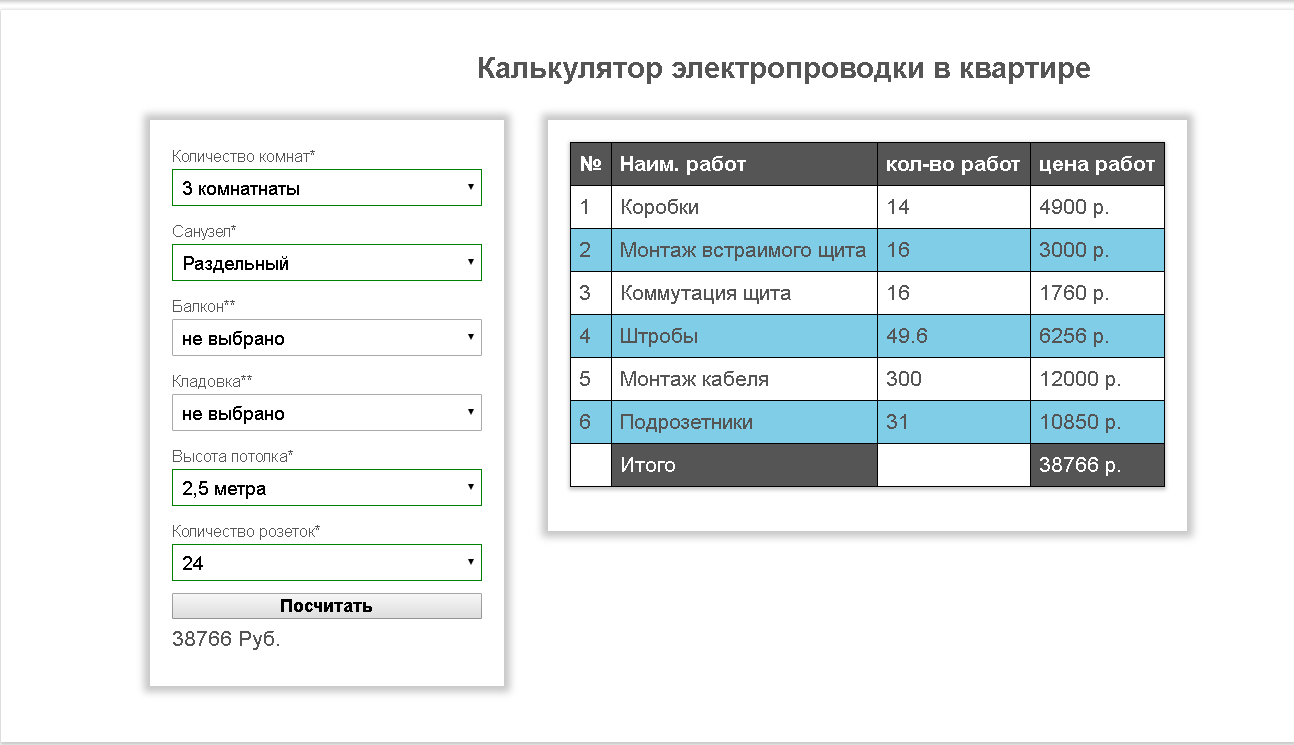The image size is (1294, 745).
Task: Click the Итого total 38766 р. cell
Action: pyautogui.click(x=1097, y=465)
